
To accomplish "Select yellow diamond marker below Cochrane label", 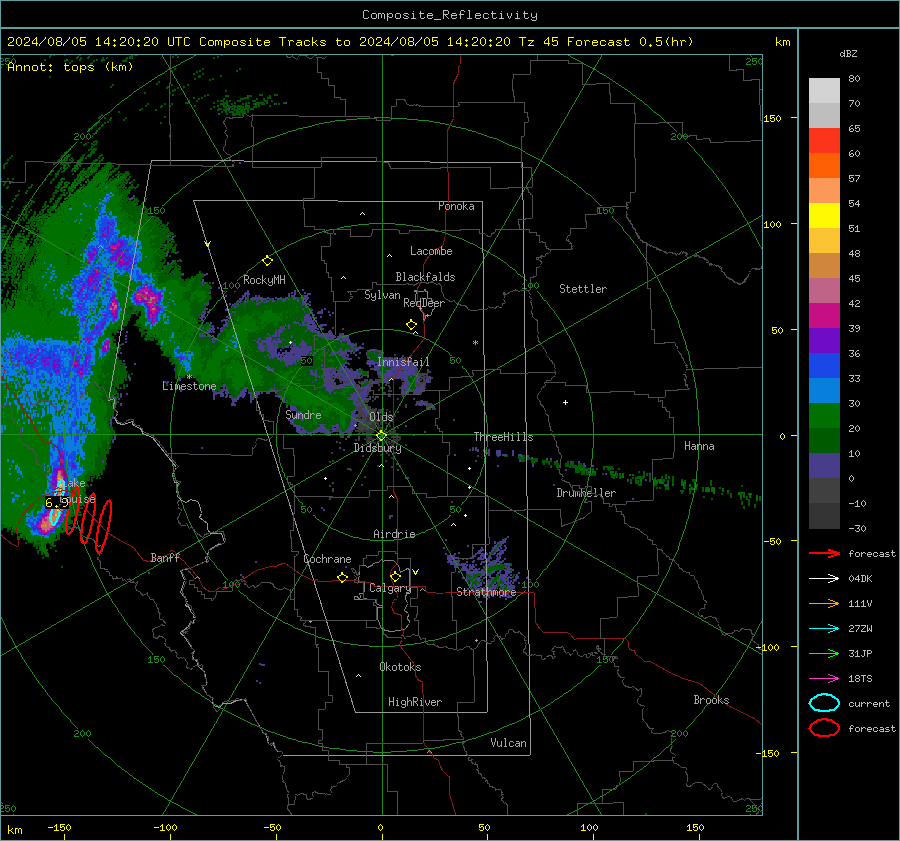I will 343,578.
